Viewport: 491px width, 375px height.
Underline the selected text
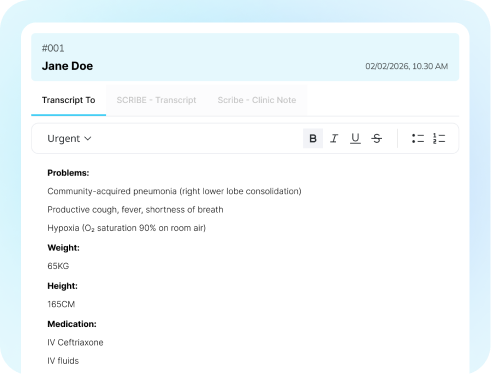click(355, 138)
